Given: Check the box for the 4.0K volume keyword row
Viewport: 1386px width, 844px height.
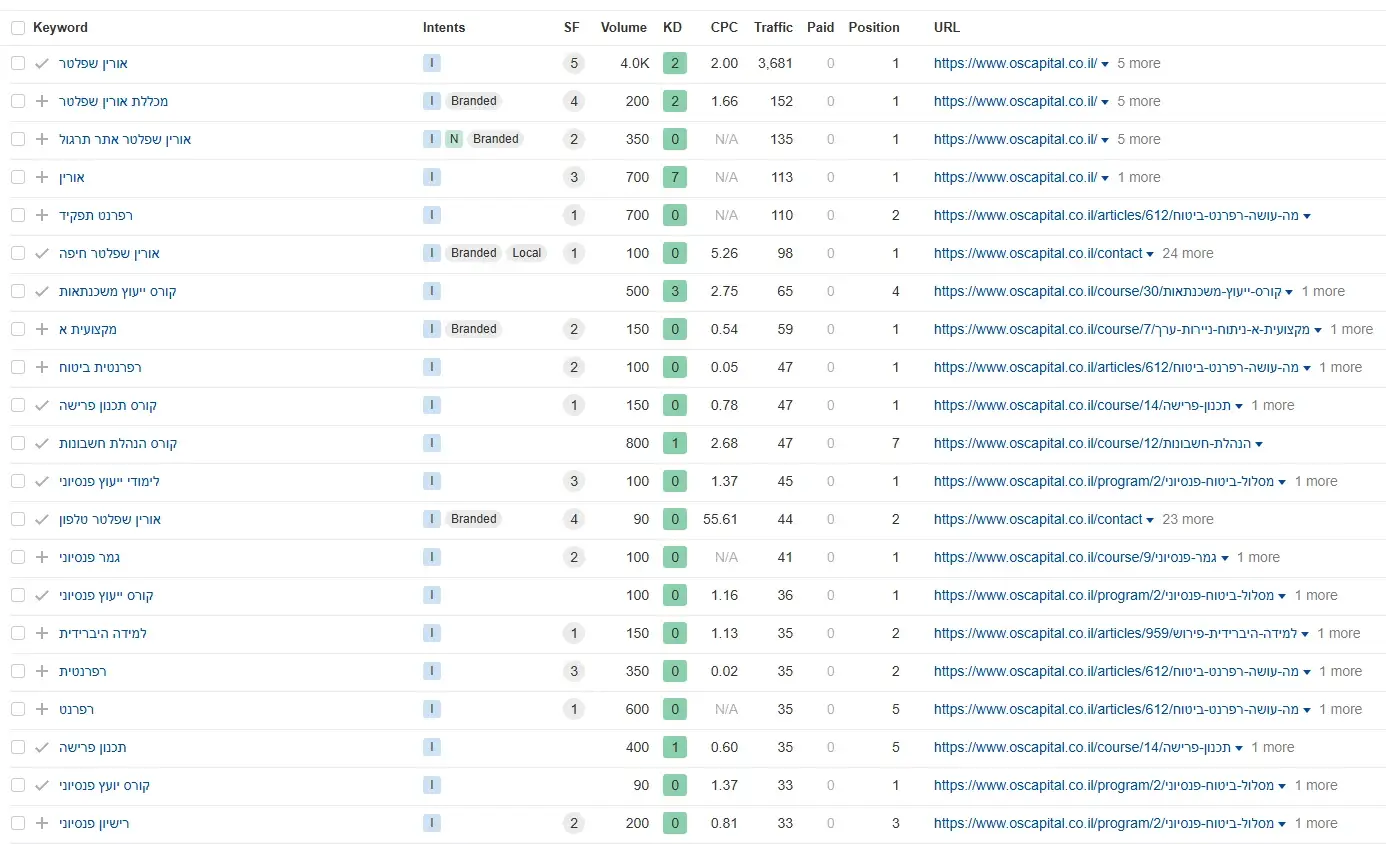Looking at the screenshot, I should pyautogui.click(x=18, y=63).
